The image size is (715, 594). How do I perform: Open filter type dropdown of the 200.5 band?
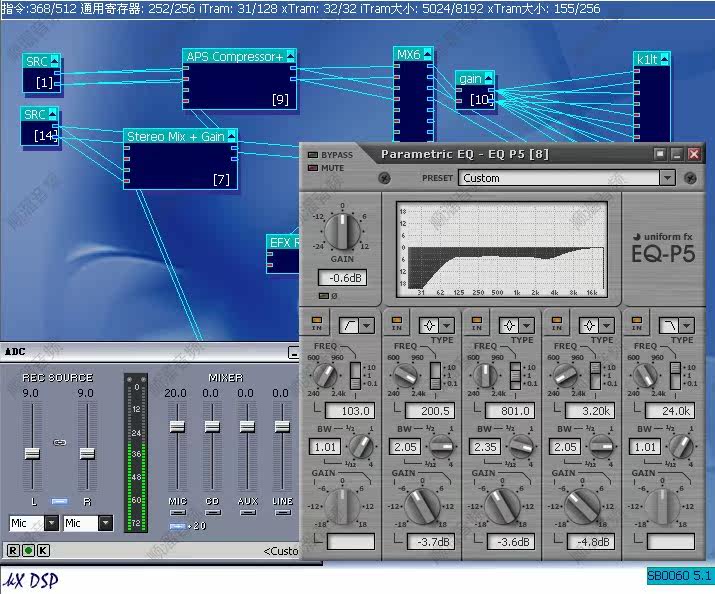(x=447, y=325)
